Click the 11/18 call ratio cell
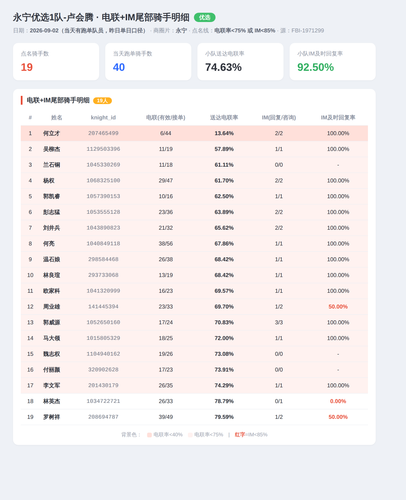Screen dimensions: 406x500 (x=166, y=165)
